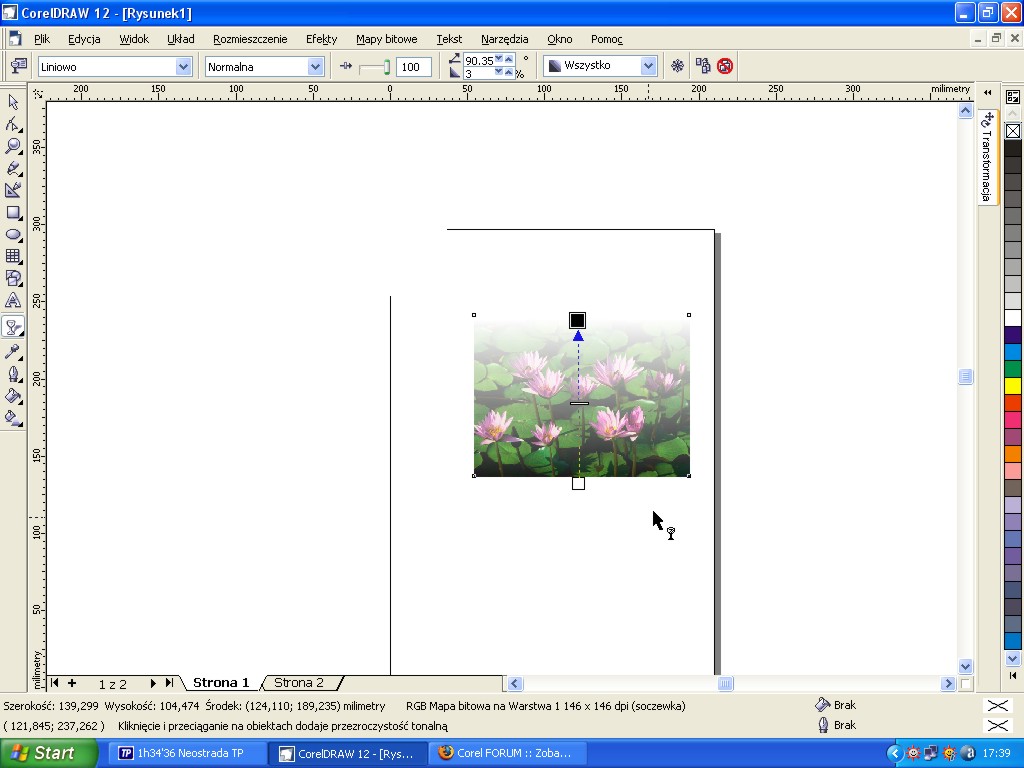1024x768 pixels.
Task: Select the Text tool
Action: click(13, 300)
